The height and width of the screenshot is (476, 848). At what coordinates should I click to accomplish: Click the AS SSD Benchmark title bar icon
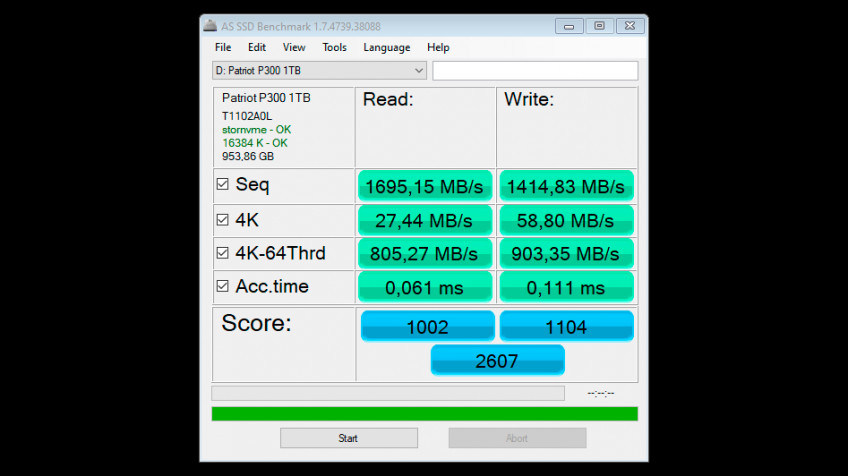point(210,26)
